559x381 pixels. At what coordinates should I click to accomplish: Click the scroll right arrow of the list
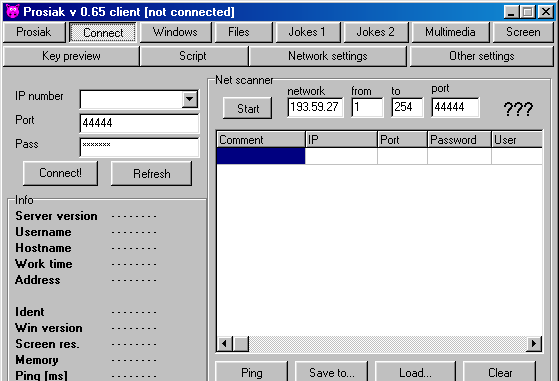point(534,344)
